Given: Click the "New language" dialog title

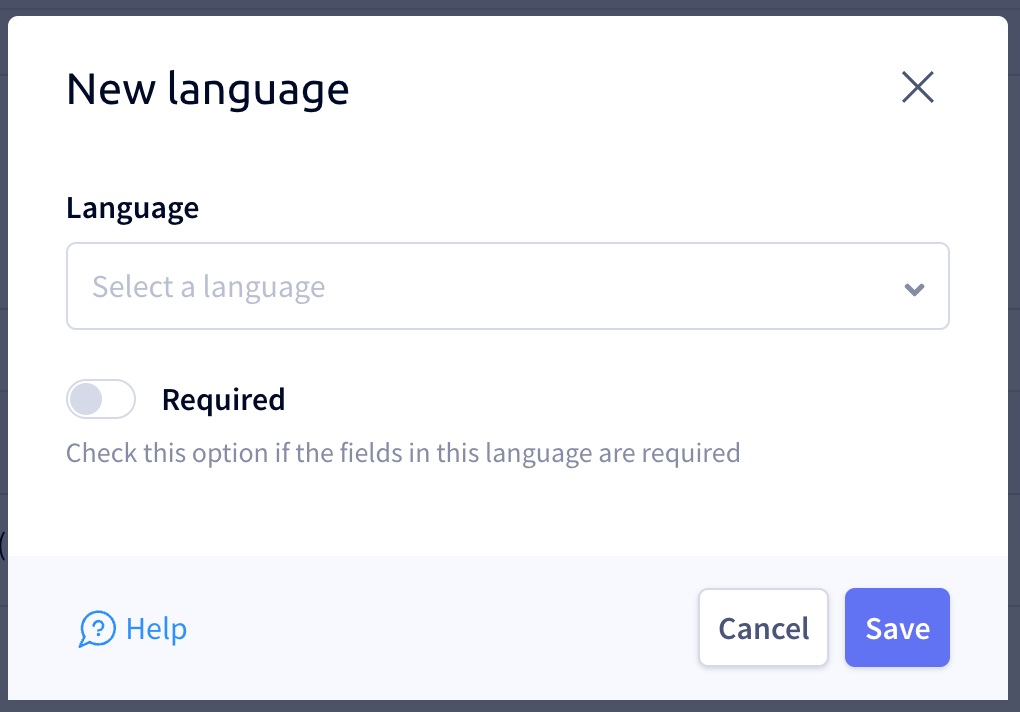Looking at the screenshot, I should pos(208,89).
